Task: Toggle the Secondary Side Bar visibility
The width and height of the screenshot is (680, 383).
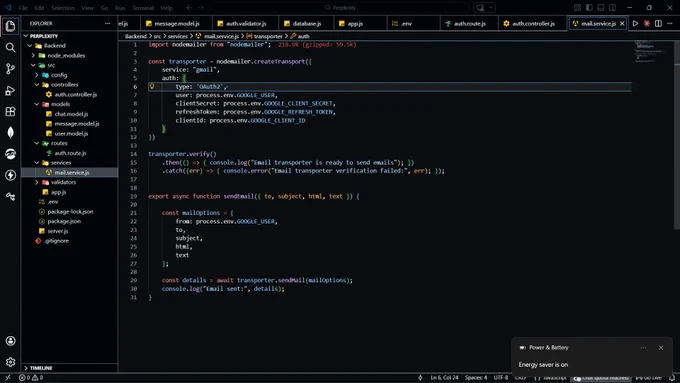Action: pos(612,7)
